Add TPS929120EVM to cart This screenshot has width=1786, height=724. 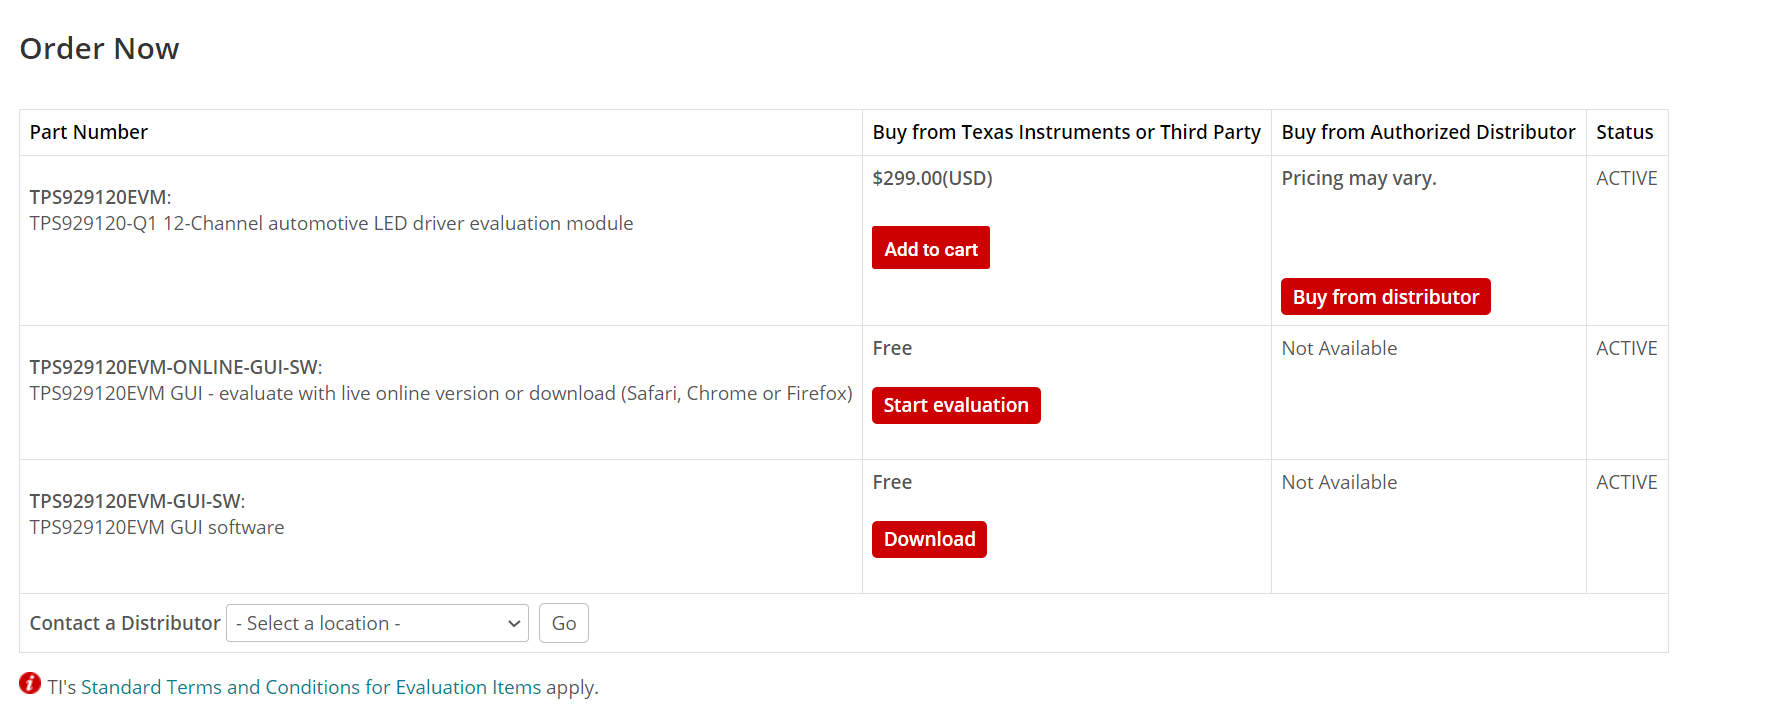(931, 248)
